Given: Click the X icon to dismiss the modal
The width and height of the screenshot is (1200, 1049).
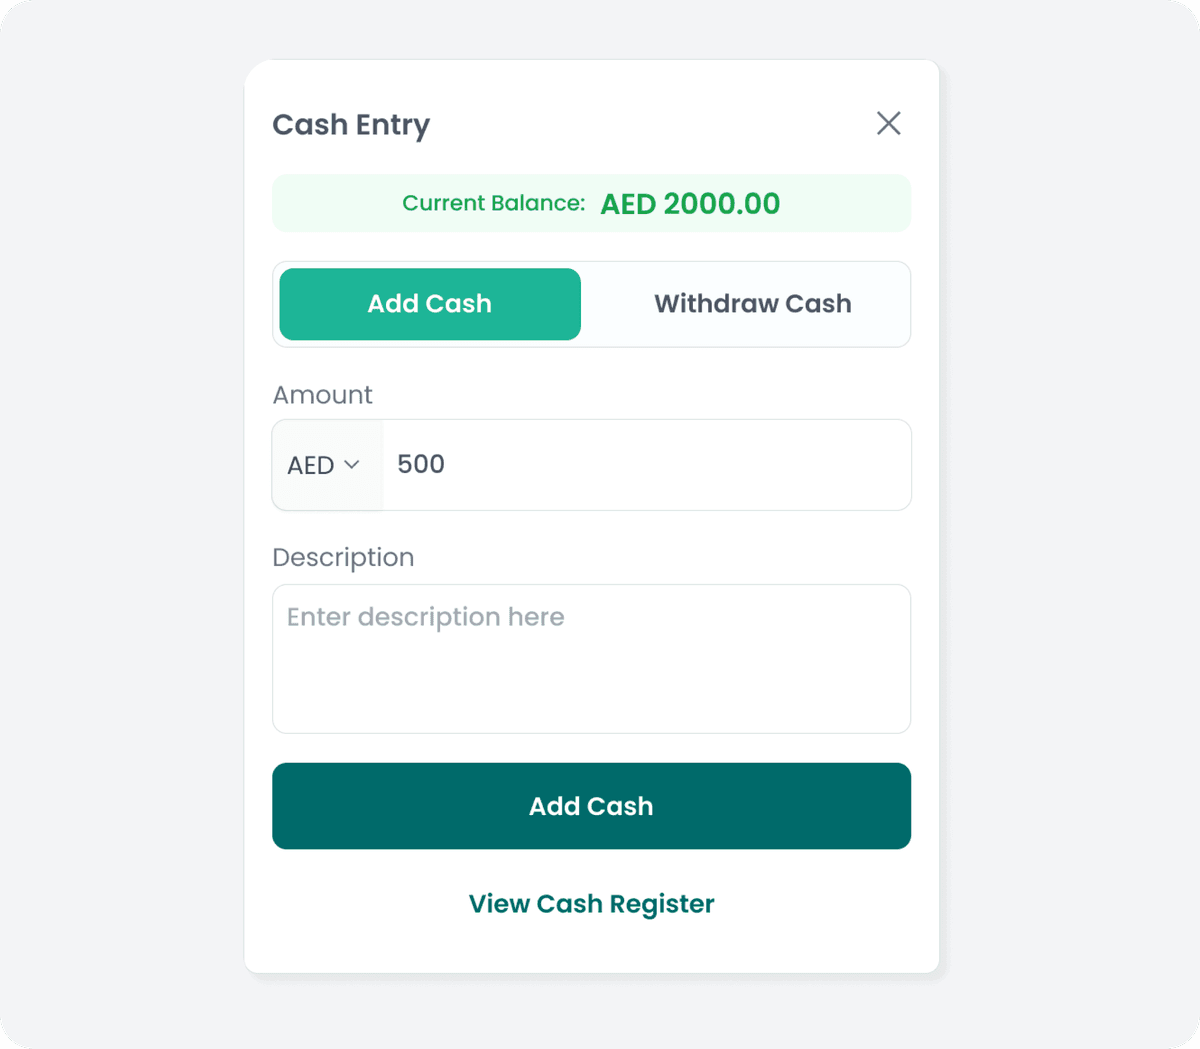Looking at the screenshot, I should [x=888, y=123].
